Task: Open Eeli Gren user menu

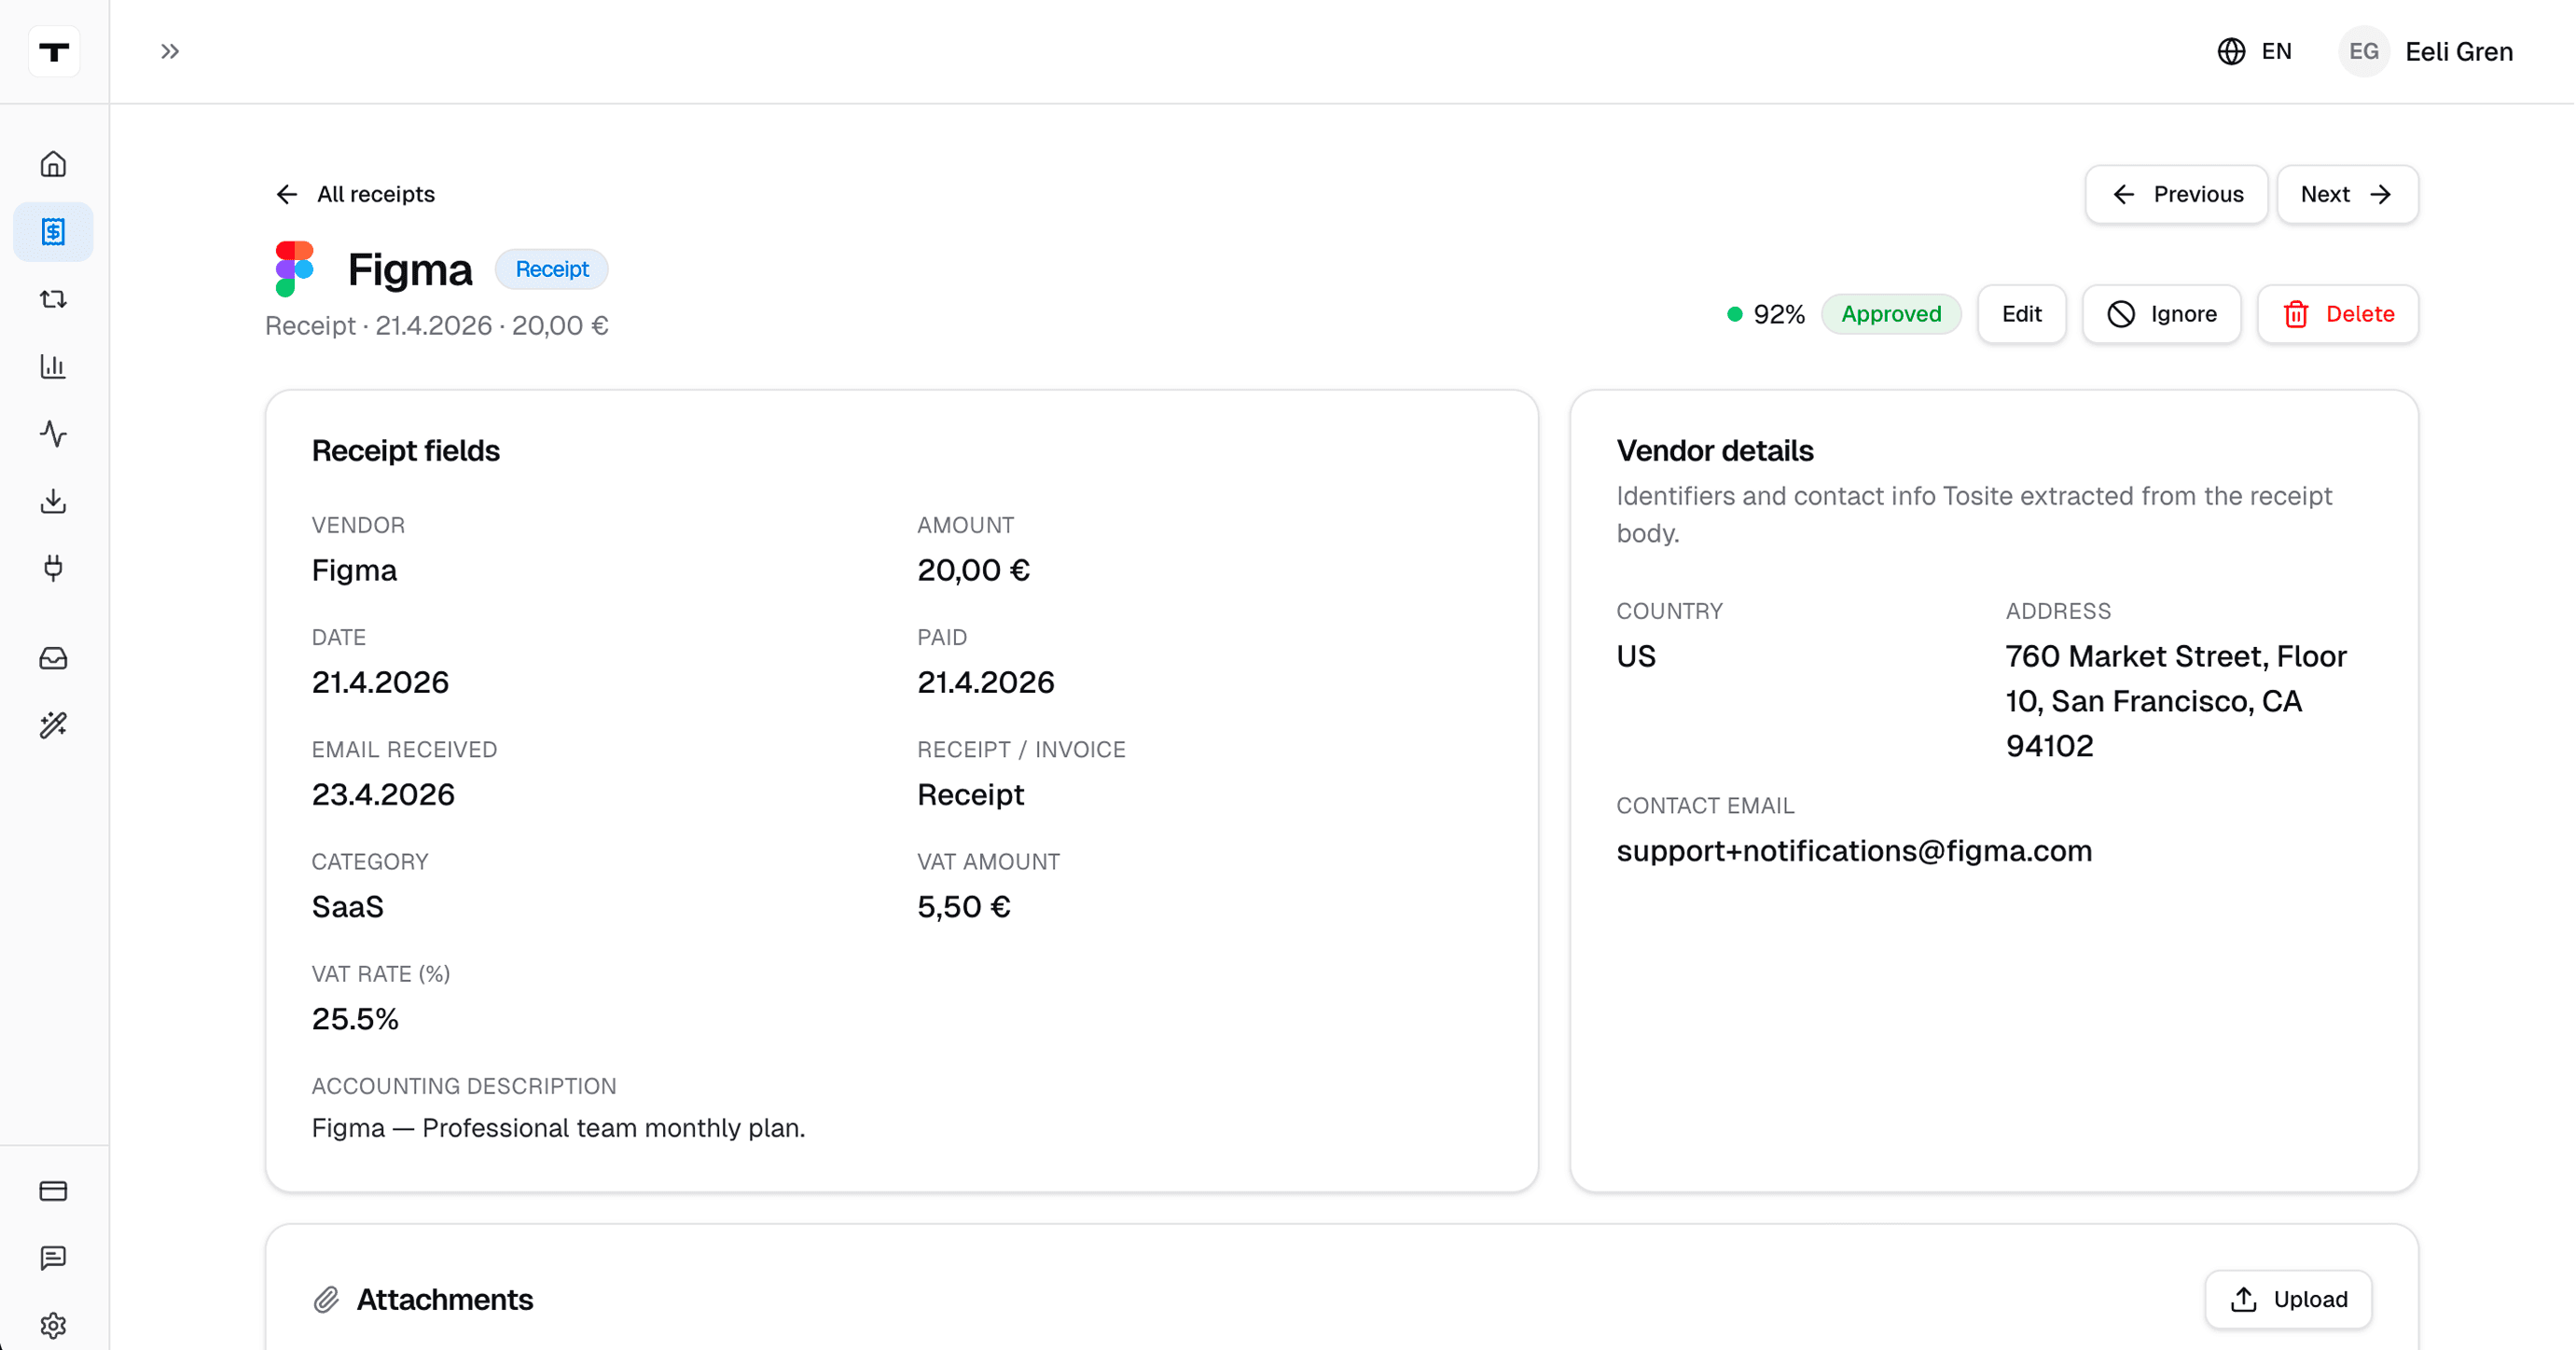Action: tap(2427, 51)
